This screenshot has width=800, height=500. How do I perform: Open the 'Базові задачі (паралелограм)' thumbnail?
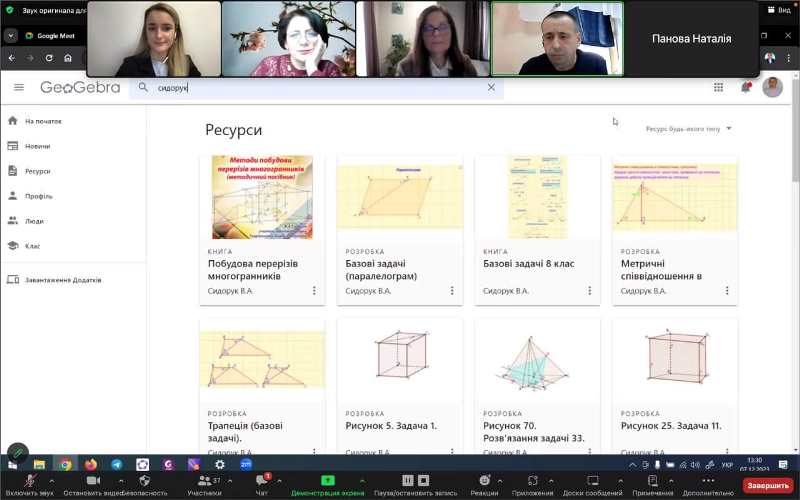click(x=399, y=197)
